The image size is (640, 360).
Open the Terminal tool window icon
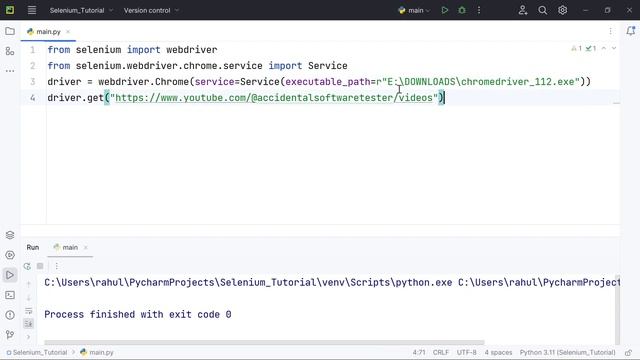(x=10, y=295)
